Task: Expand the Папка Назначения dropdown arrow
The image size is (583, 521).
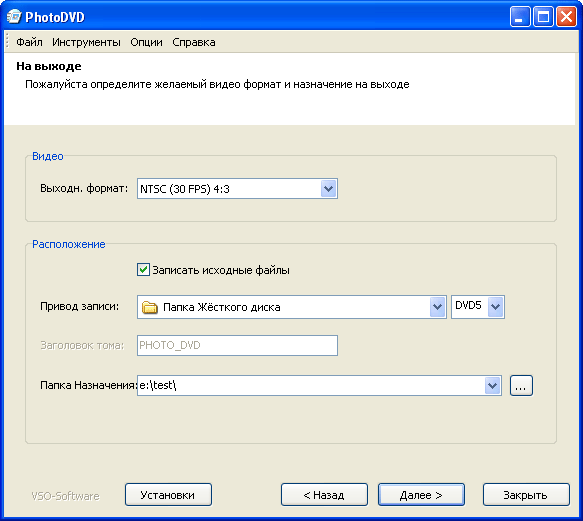Action: 493,386
